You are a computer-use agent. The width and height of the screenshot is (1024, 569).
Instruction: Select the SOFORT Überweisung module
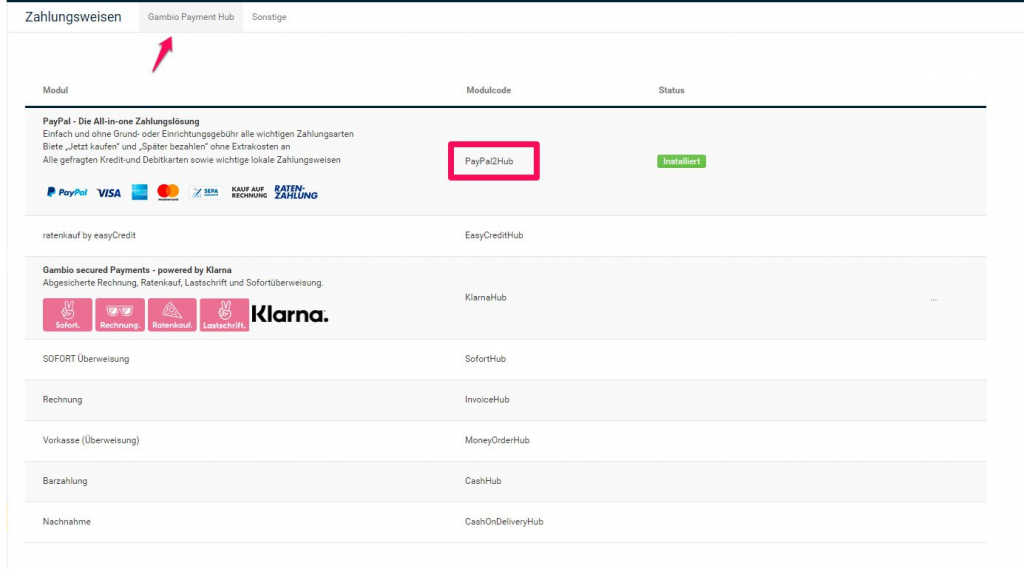pos(86,358)
